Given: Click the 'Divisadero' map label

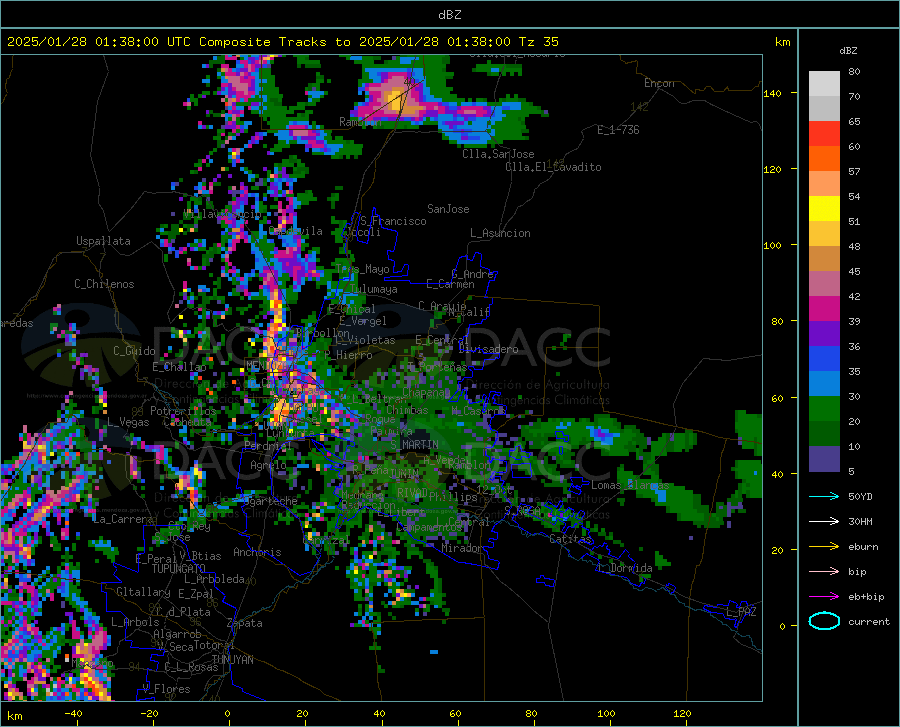Looking at the screenshot, I should [488, 349].
